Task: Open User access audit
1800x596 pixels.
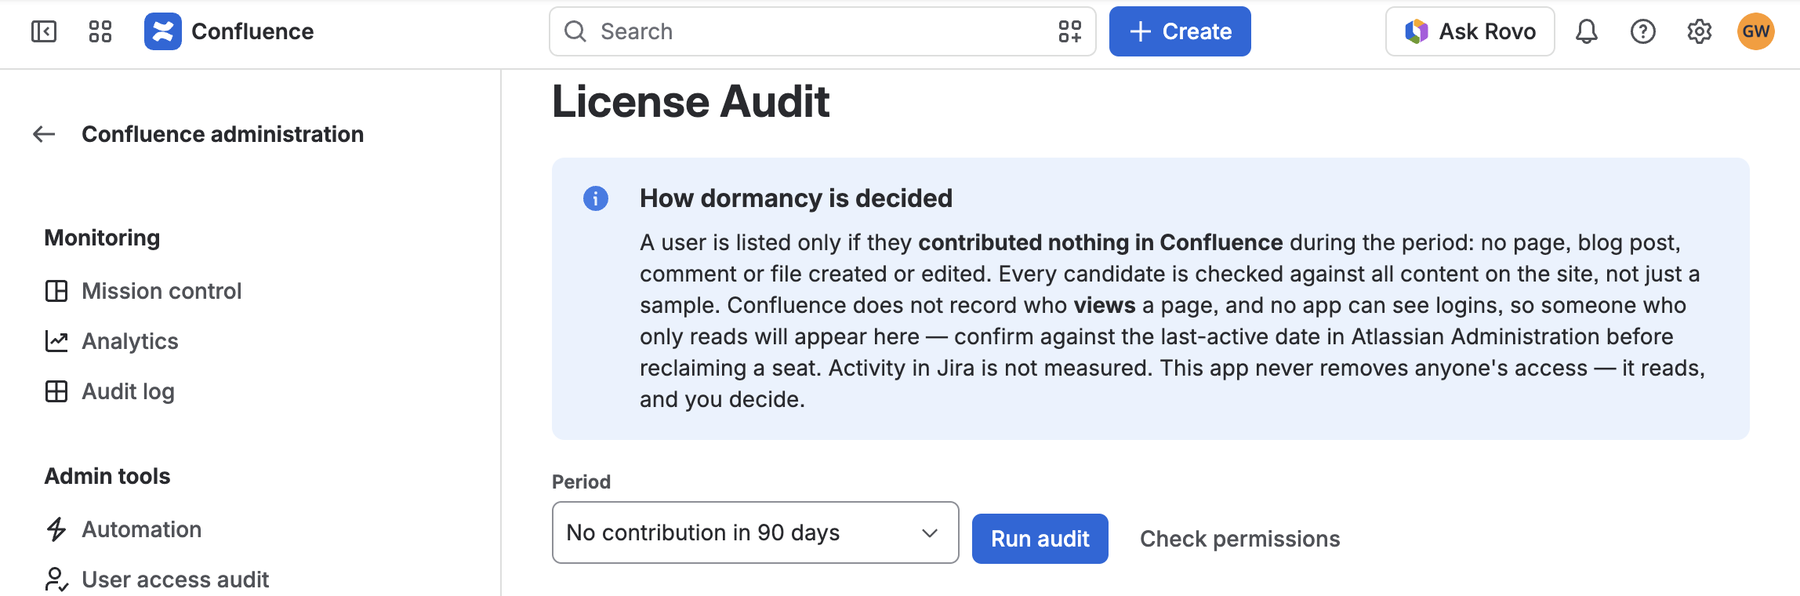Action: [175, 579]
